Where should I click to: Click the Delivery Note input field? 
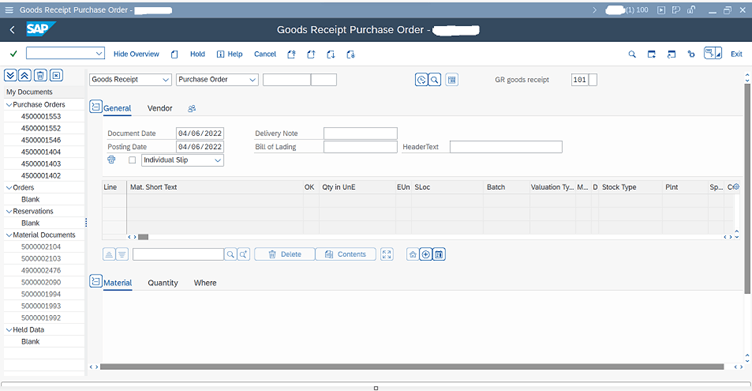point(360,133)
